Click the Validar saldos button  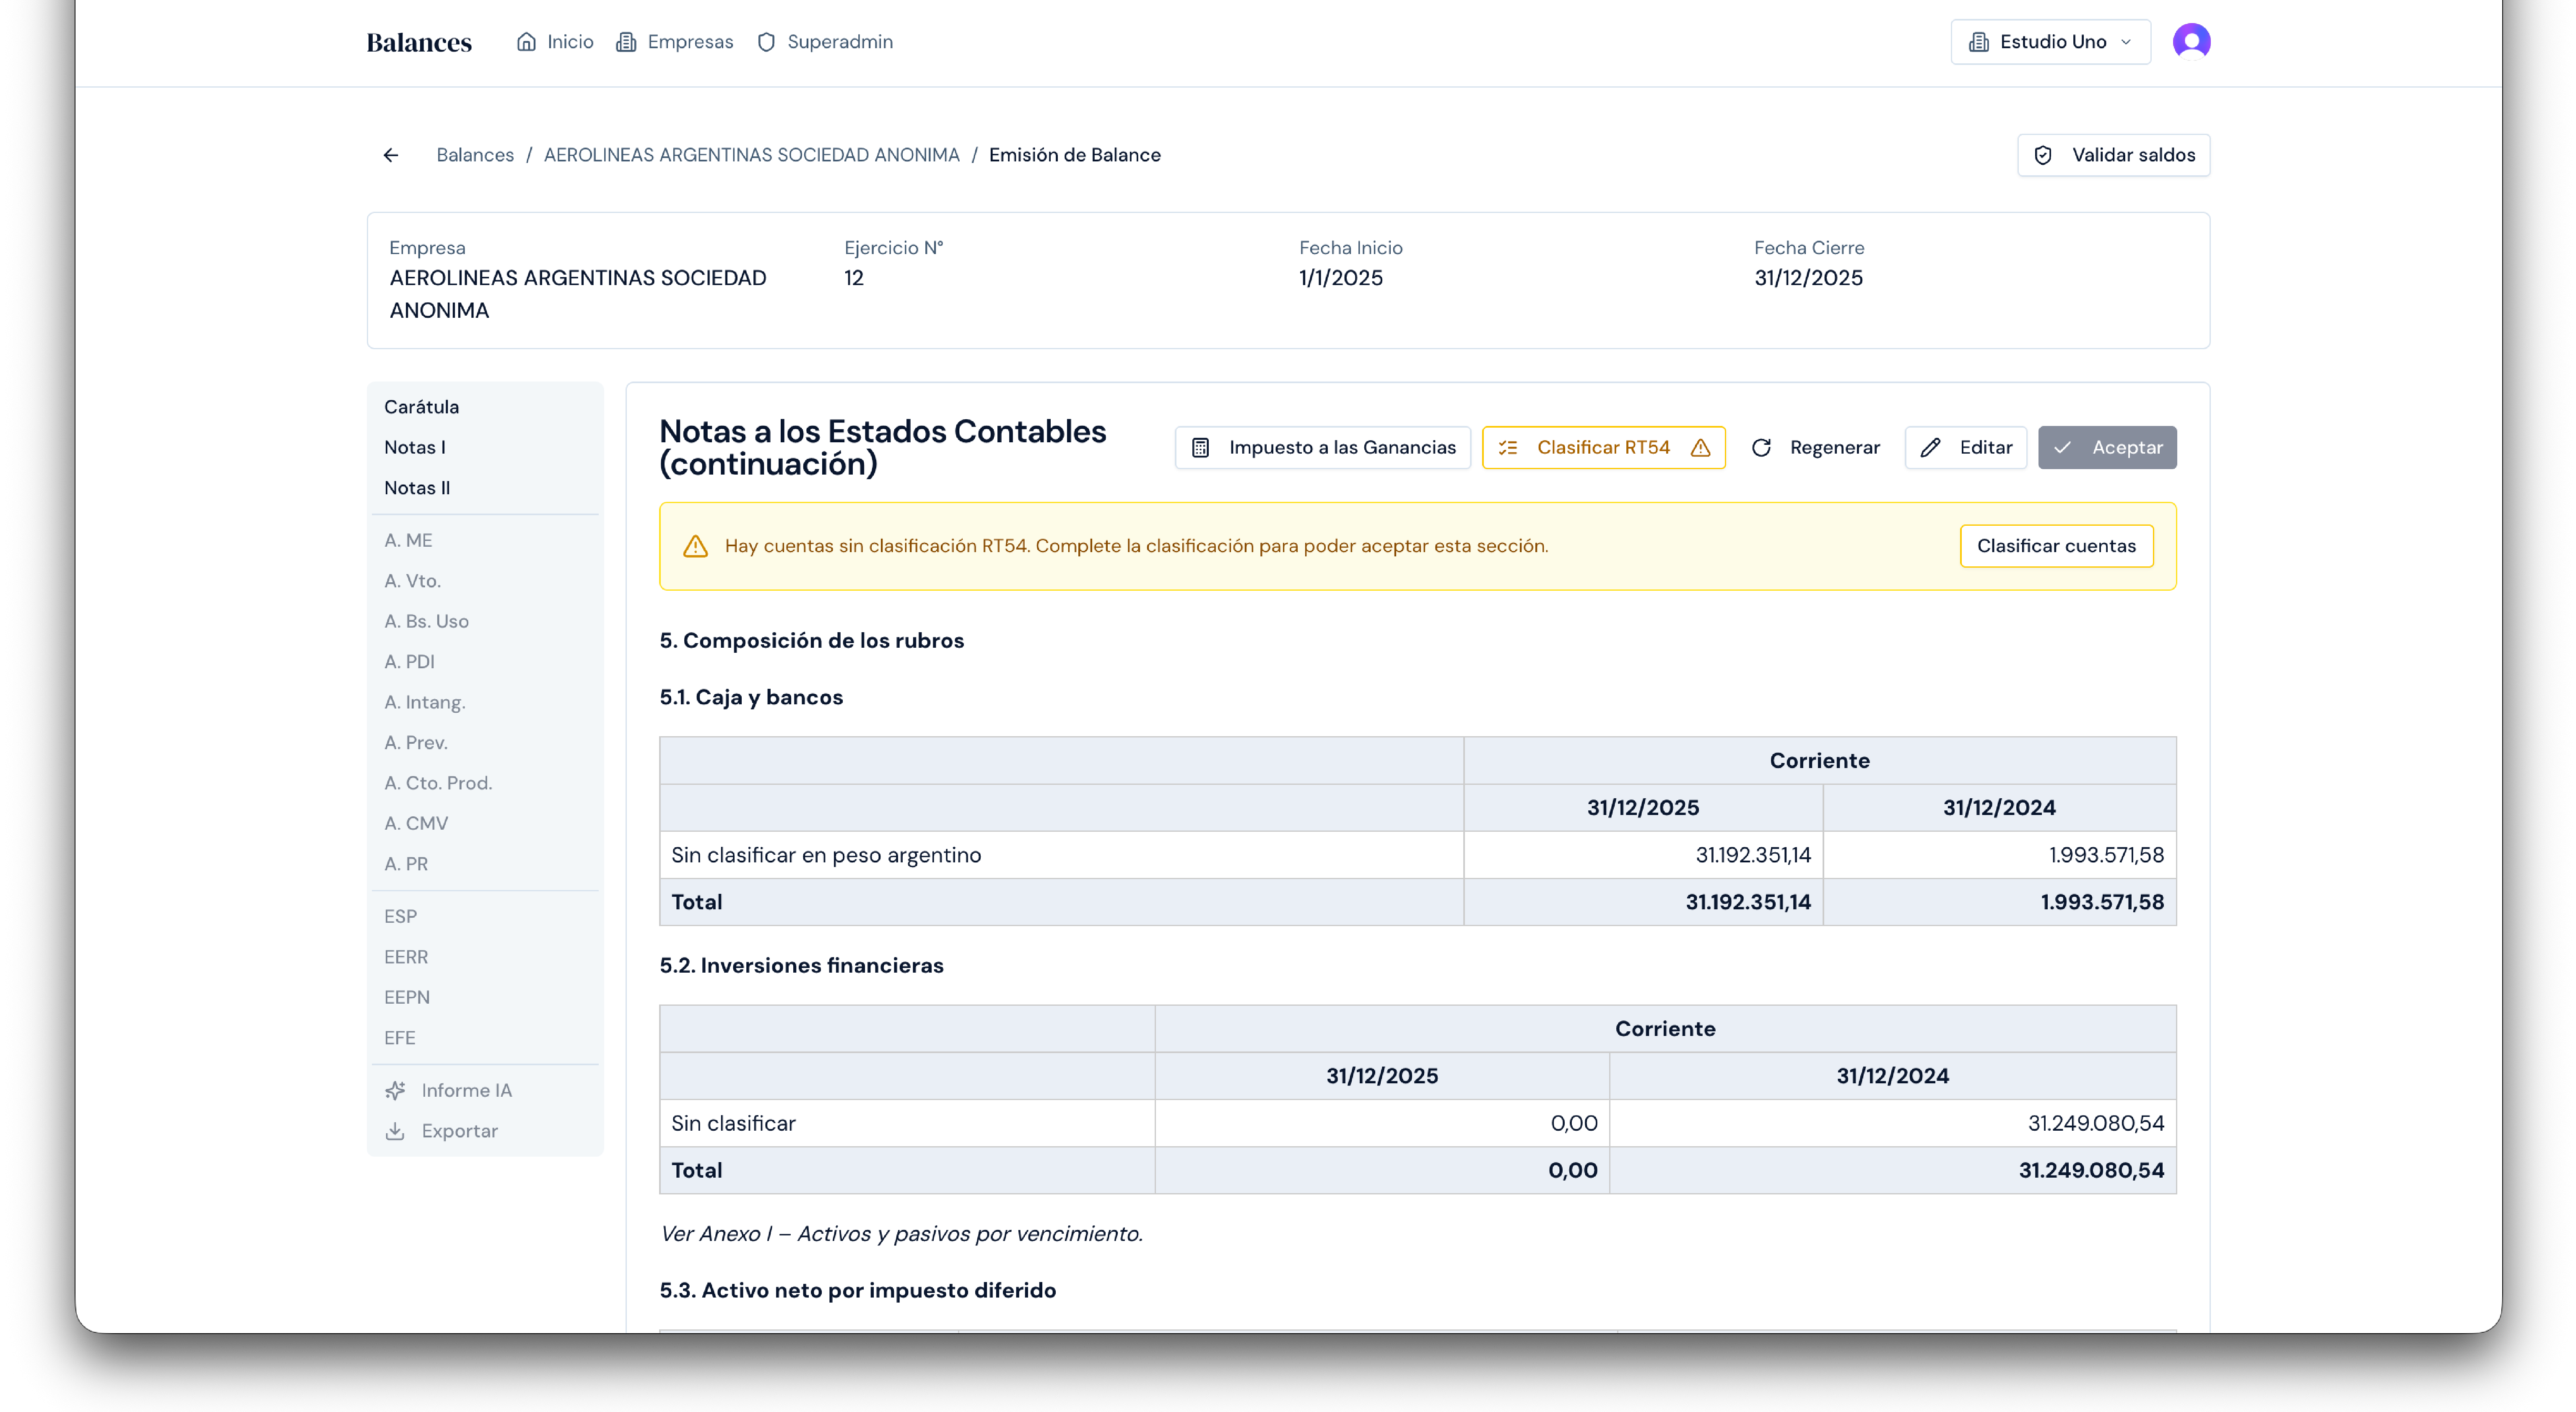coord(2113,155)
